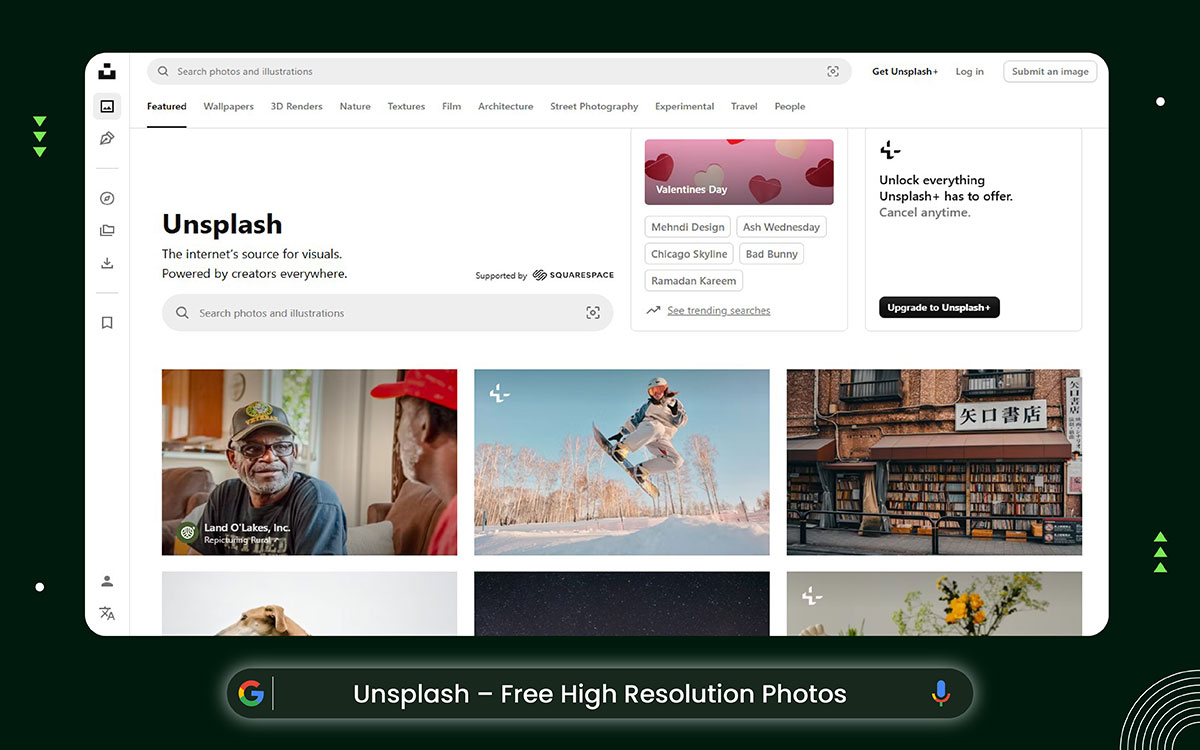The image size is (1200, 750).
Task: Open the Explore compass icon
Action: (x=107, y=197)
